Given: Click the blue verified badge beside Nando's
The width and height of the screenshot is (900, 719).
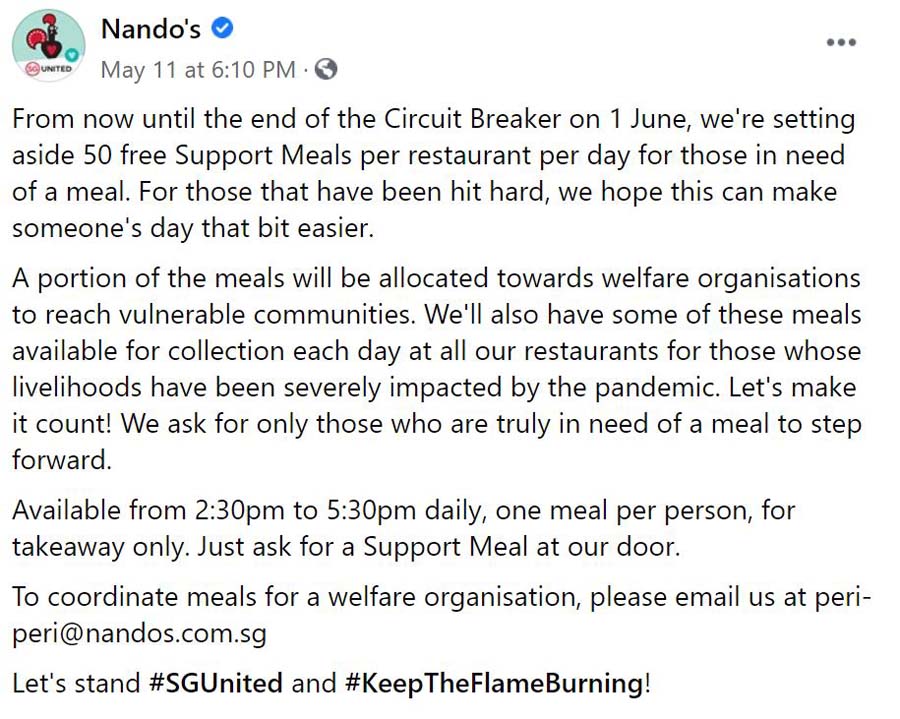Looking at the screenshot, I should click(x=223, y=30).
